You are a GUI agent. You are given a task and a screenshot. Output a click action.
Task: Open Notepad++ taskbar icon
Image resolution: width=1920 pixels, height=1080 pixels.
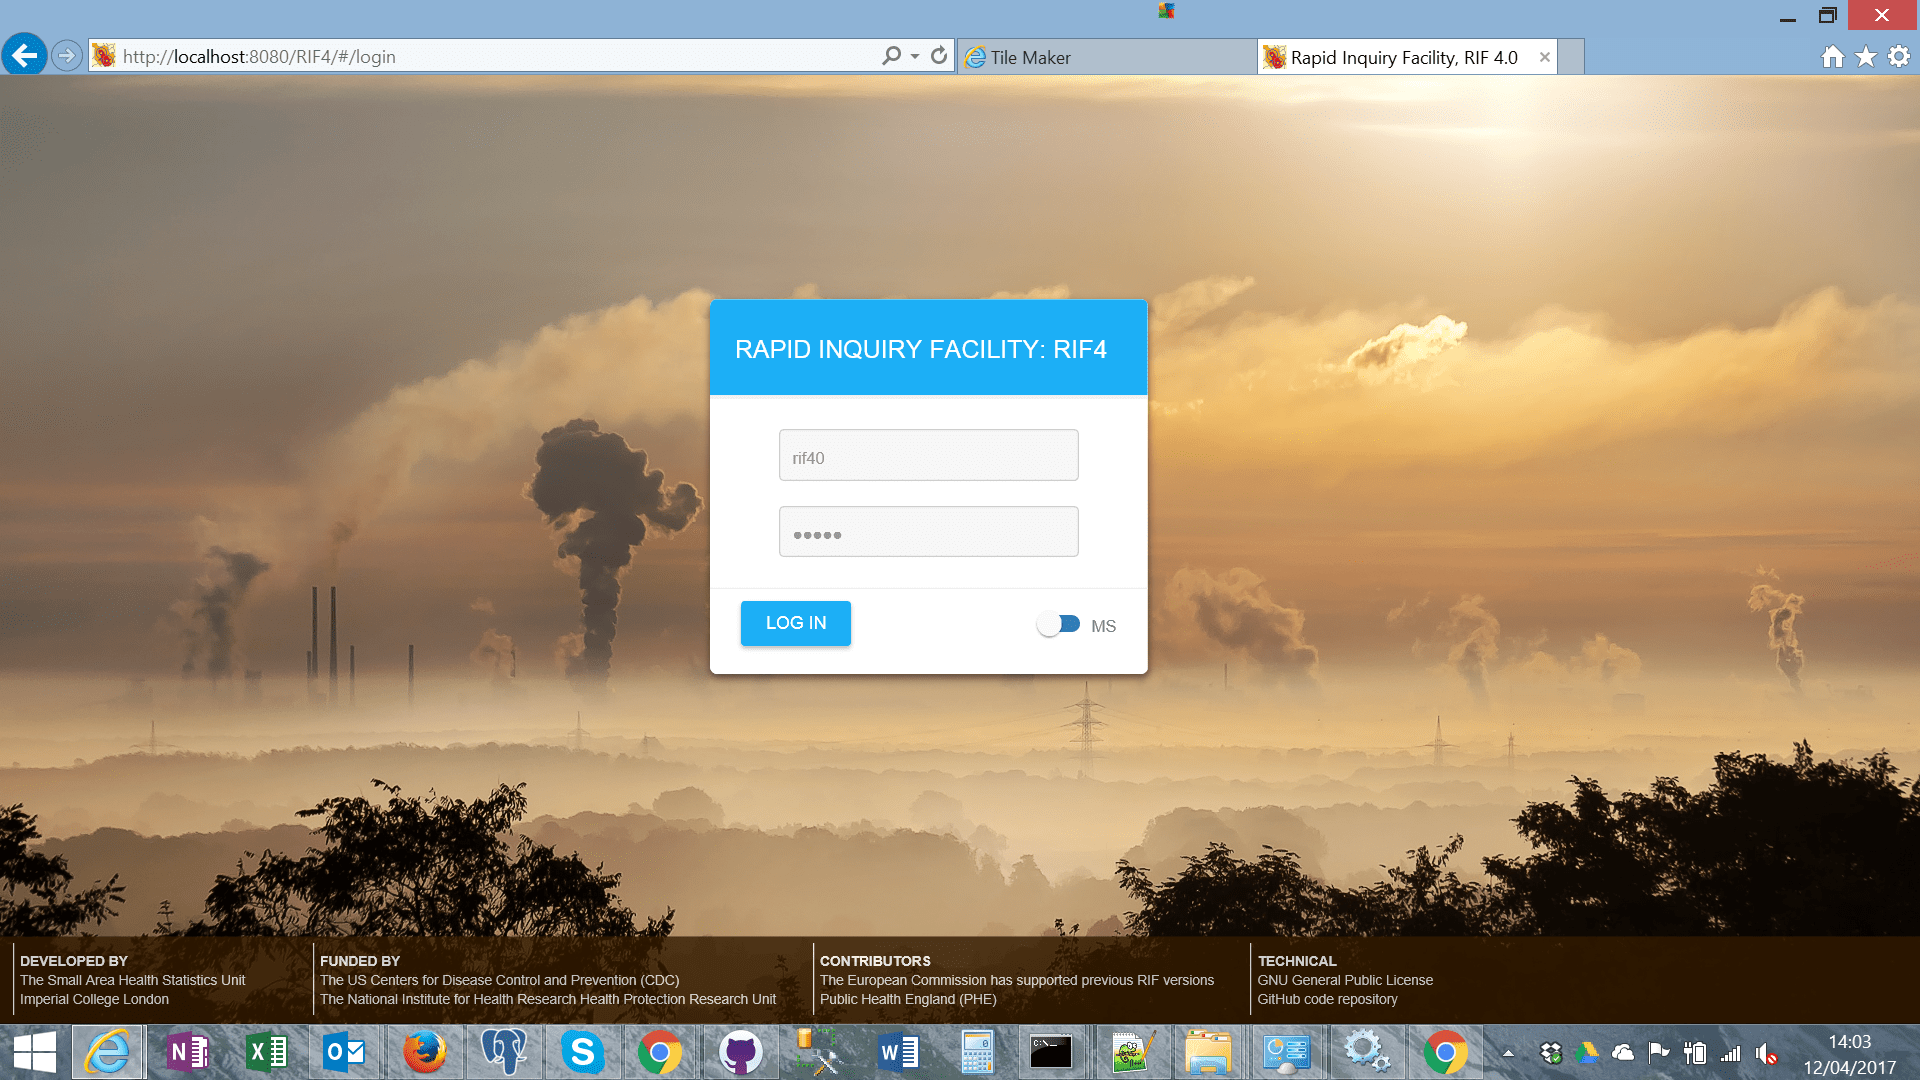[x=1132, y=1052]
